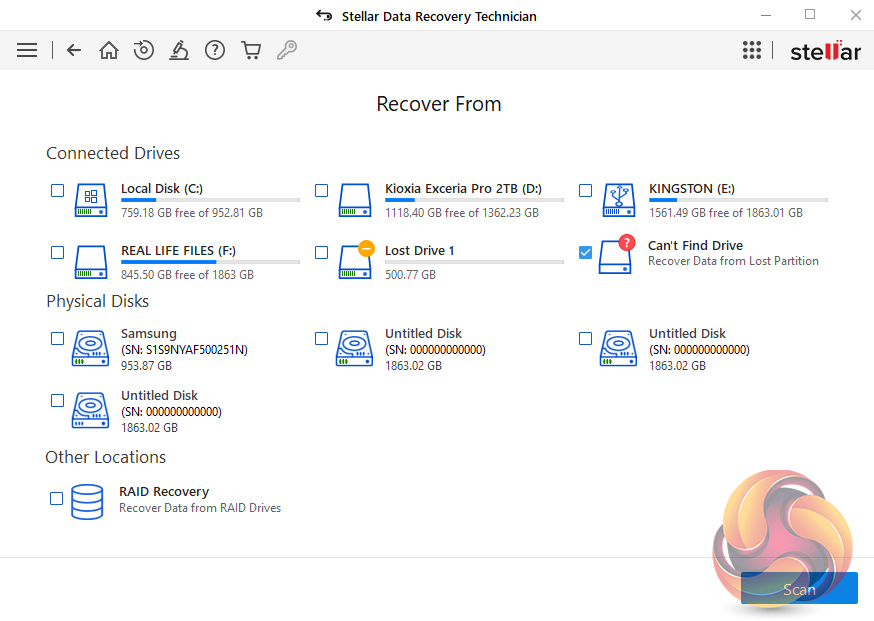Select the KINGSTON (E:) label
874x621 pixels.
[692, 188]
